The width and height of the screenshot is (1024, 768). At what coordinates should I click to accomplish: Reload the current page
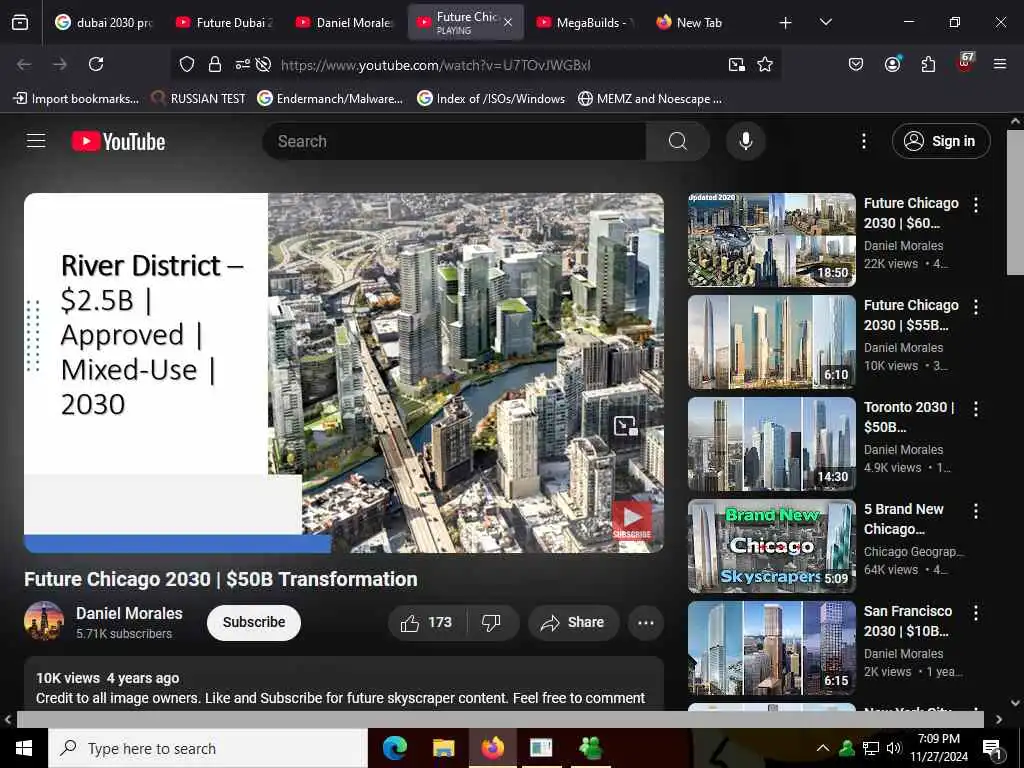(96, 64)
